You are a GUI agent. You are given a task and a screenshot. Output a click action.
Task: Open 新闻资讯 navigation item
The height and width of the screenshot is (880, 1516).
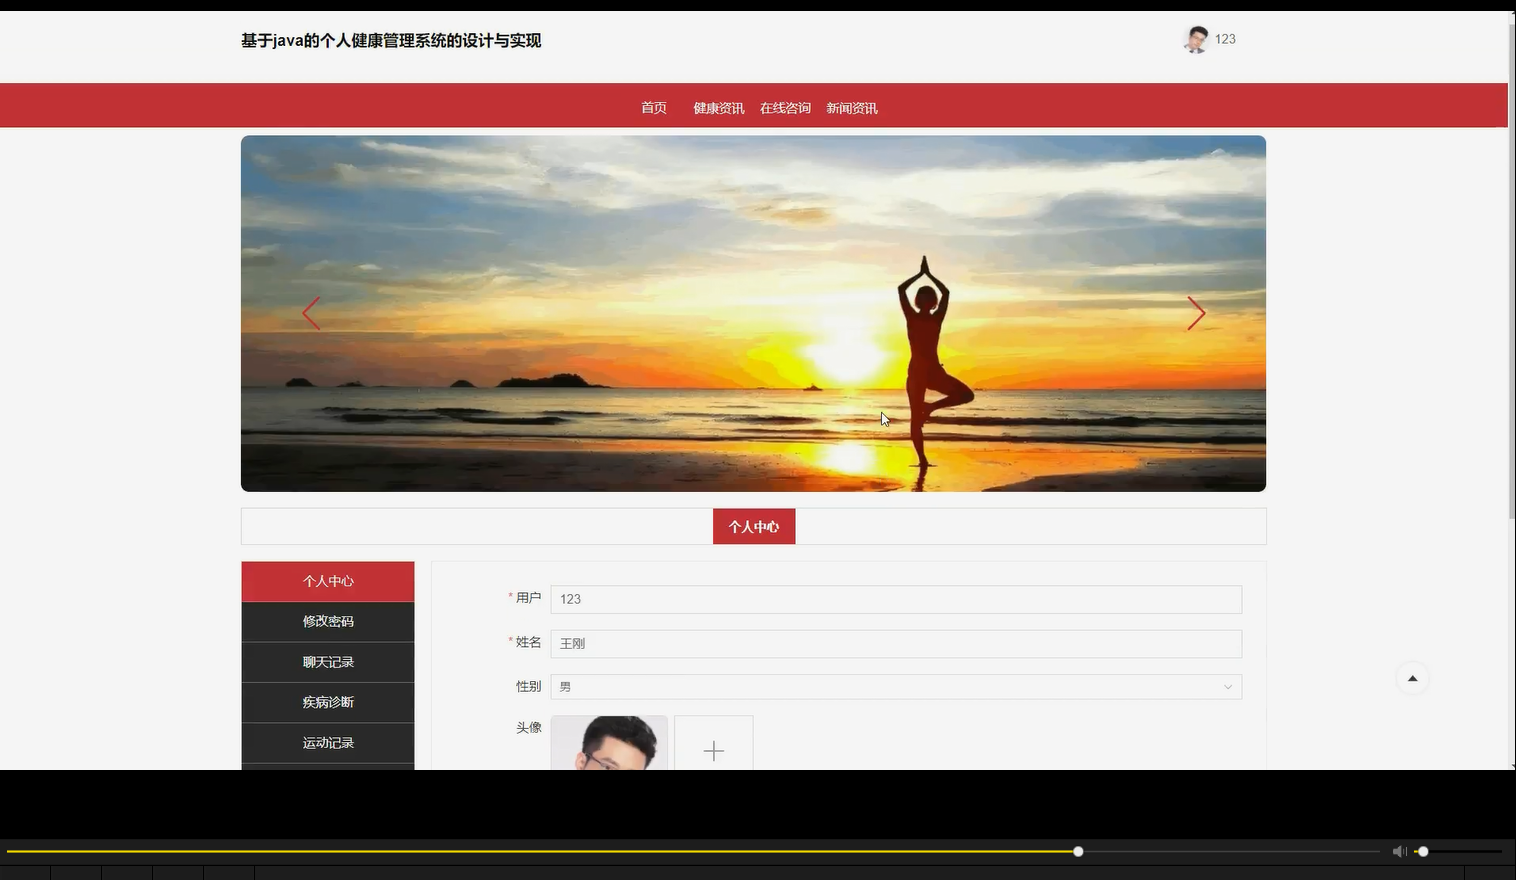click(x=852, y=108)
